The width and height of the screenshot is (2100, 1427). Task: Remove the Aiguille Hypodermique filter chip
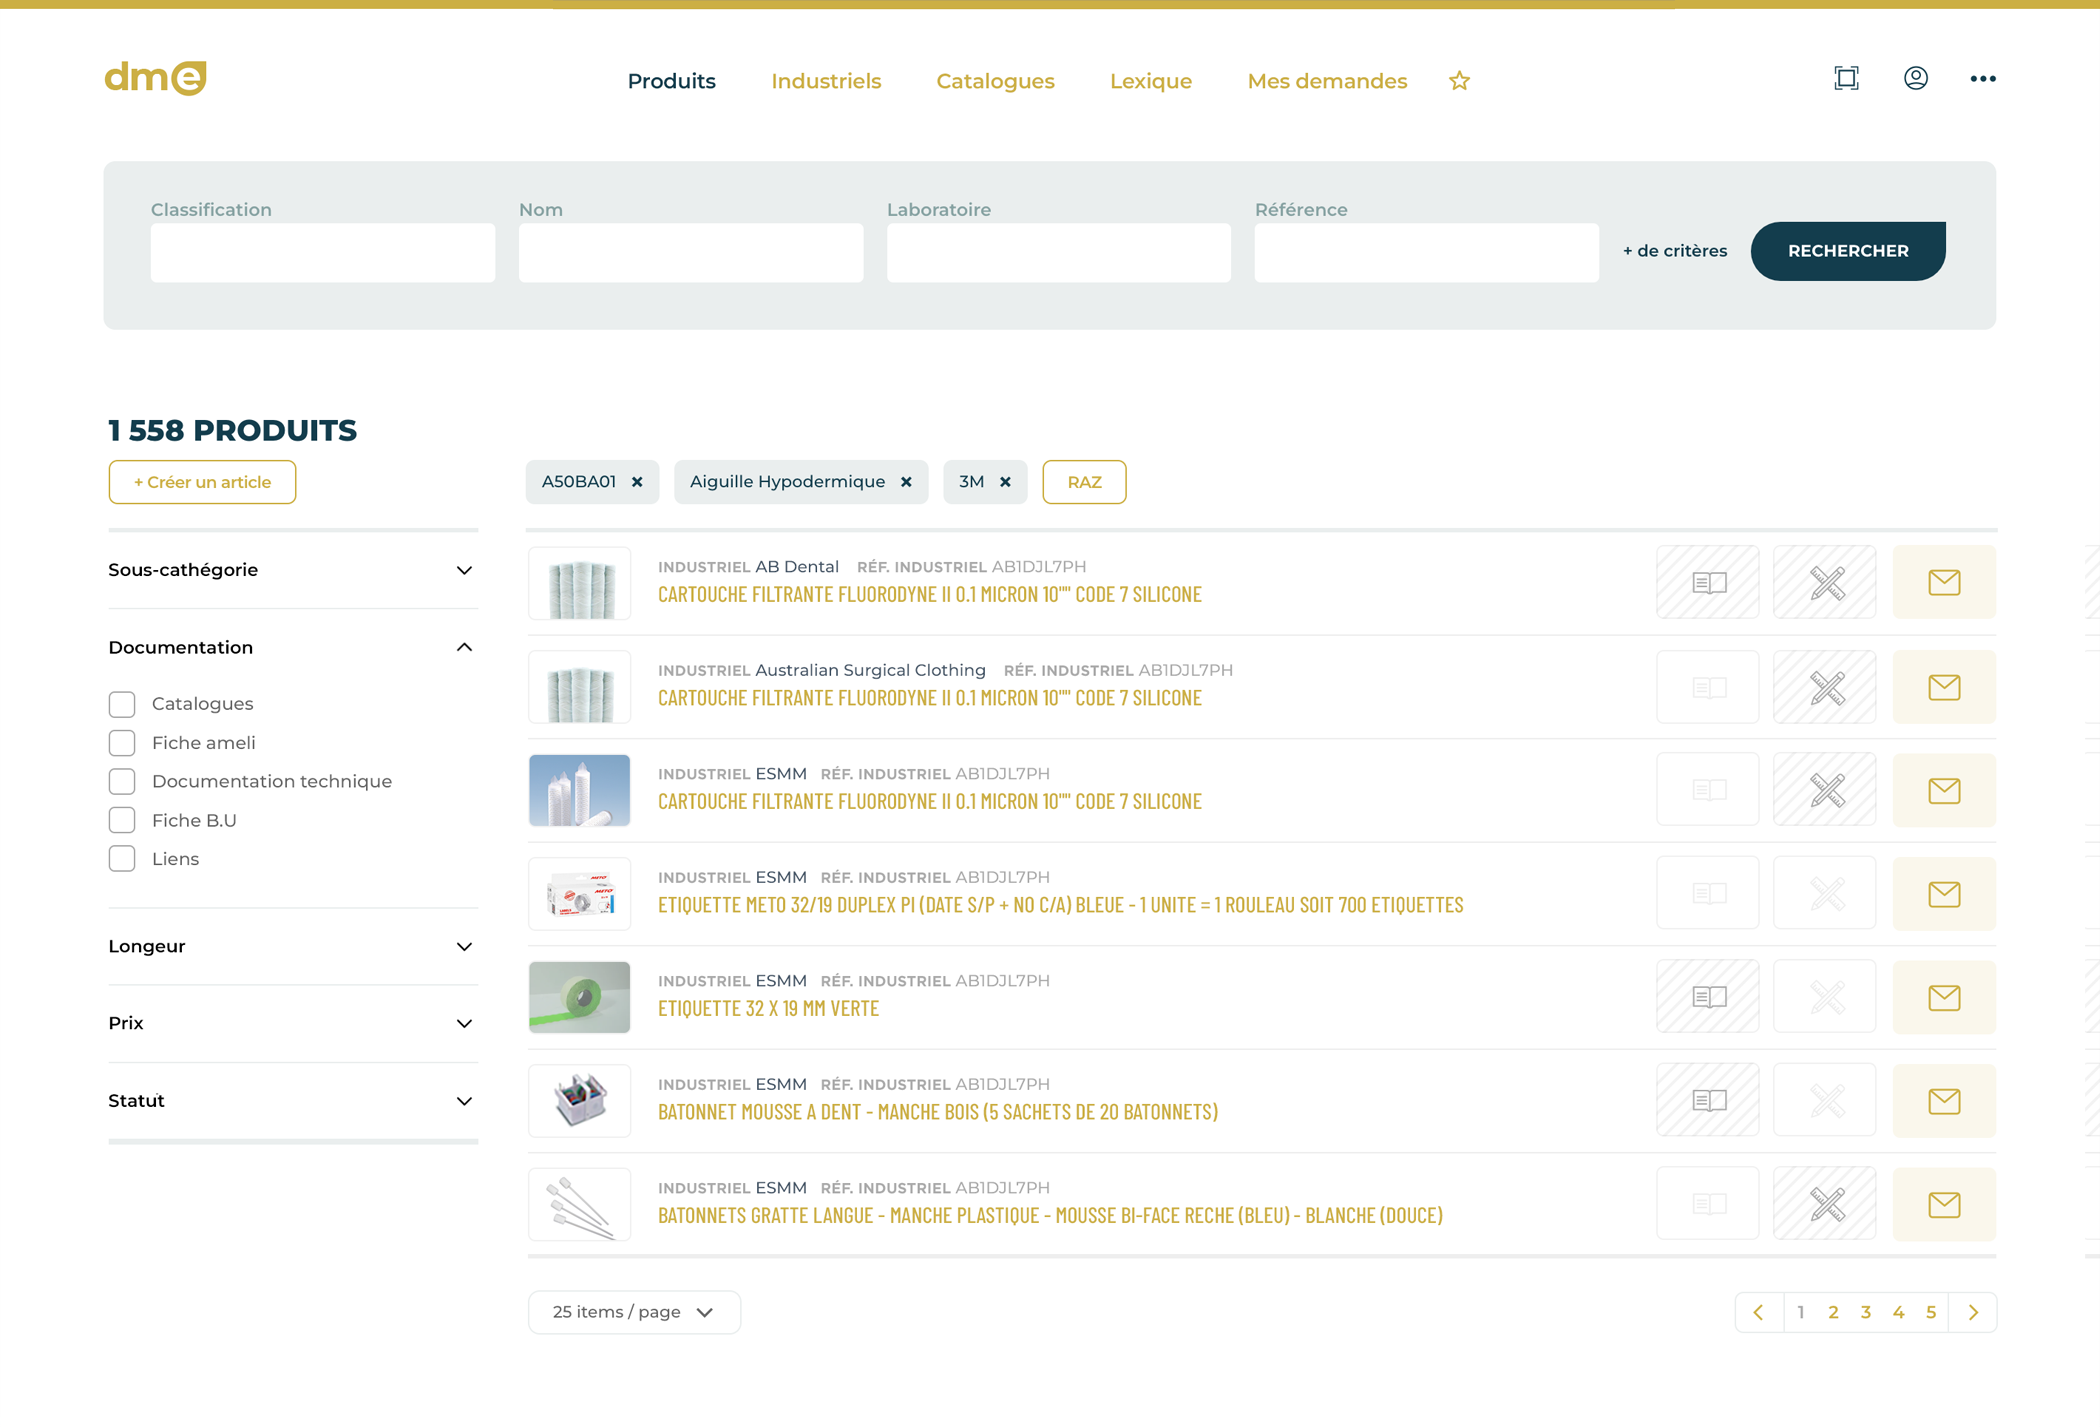906,482
